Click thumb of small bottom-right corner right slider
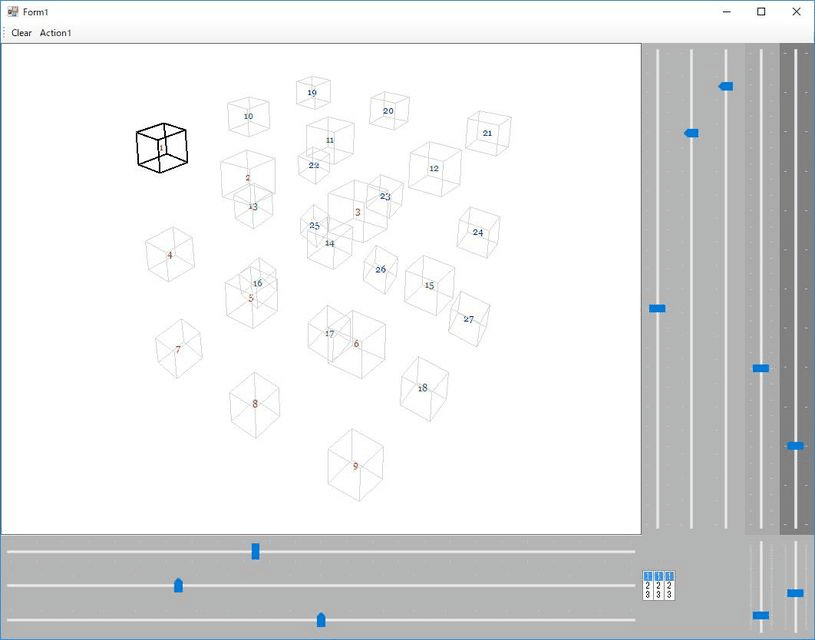Screen dimensions: 815x640 click(795, 593)
